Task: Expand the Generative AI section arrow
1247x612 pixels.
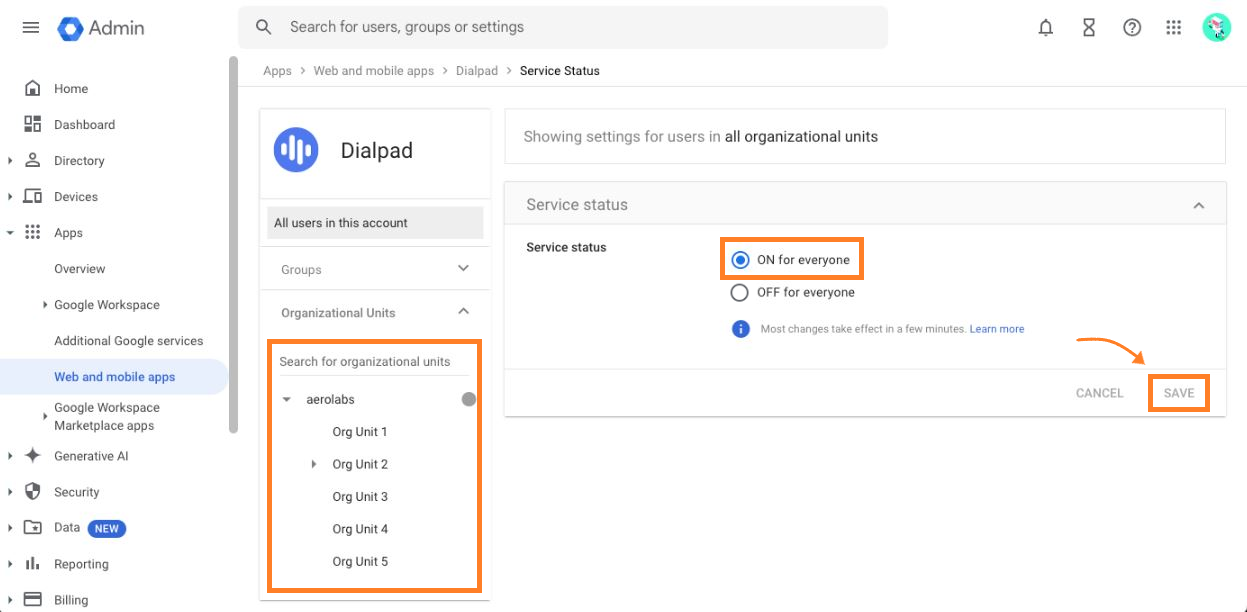Action: tap(10, 456)
